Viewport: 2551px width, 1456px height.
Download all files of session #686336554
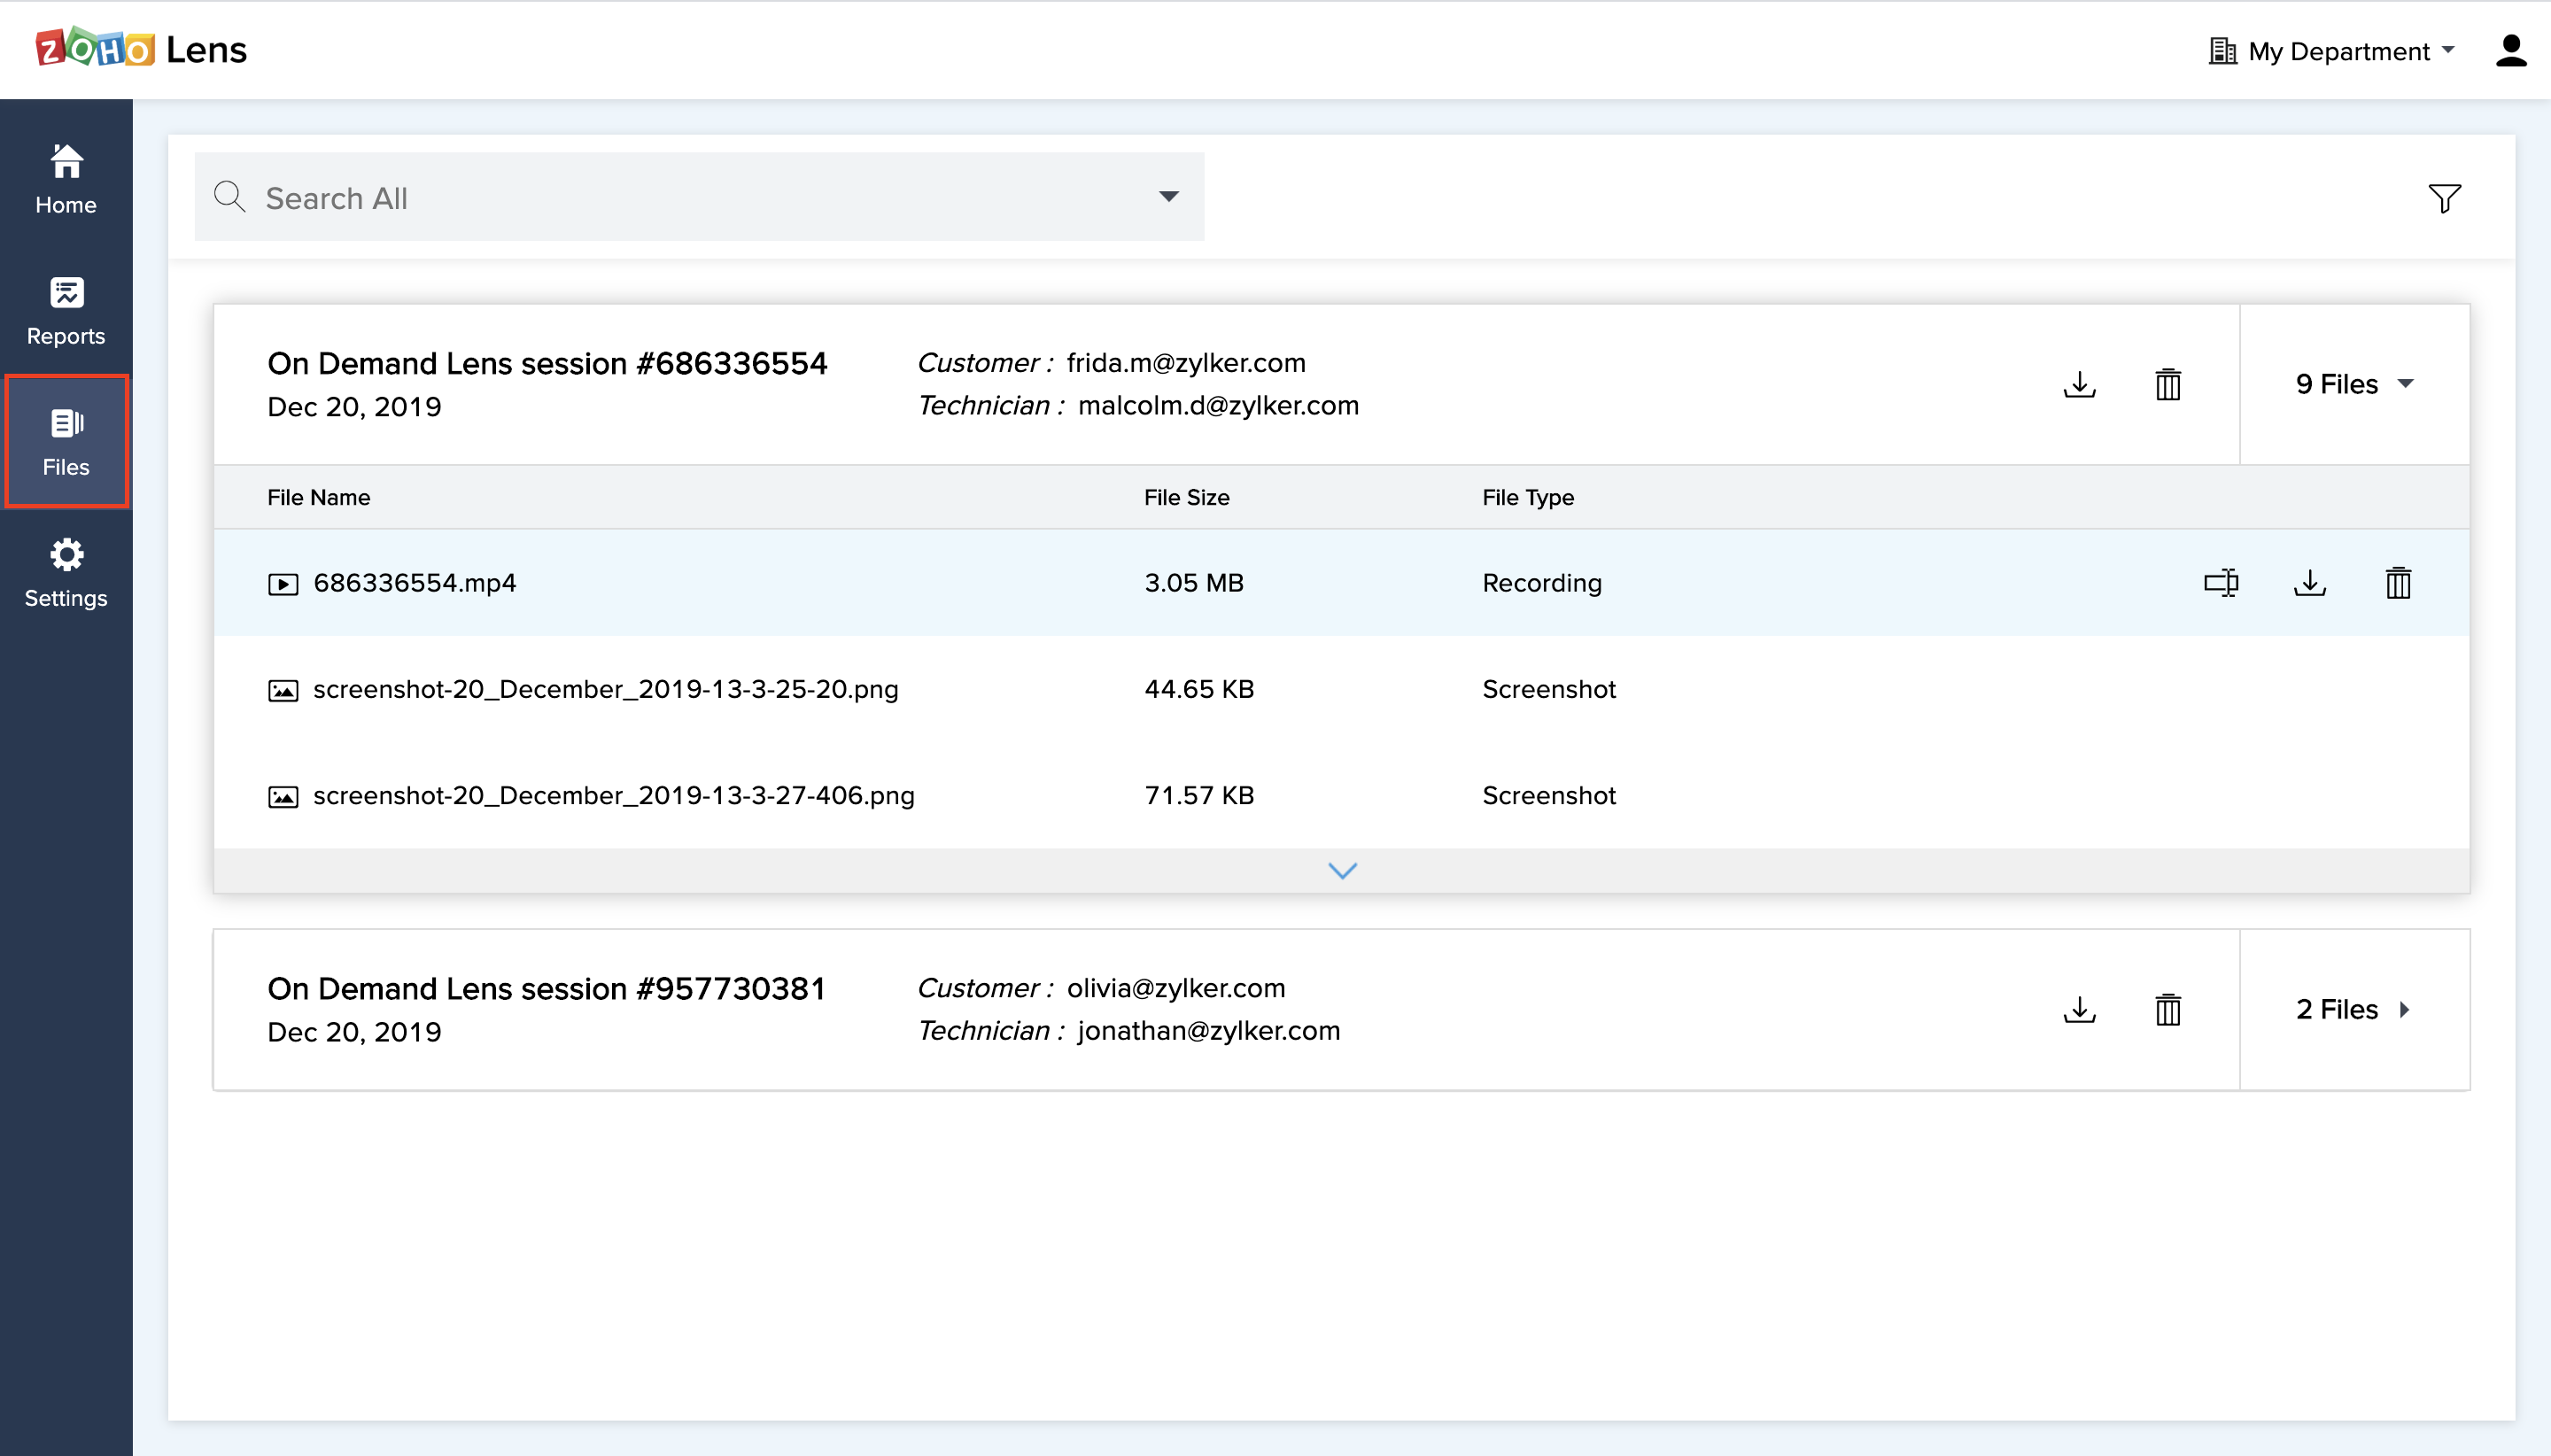2079,384
